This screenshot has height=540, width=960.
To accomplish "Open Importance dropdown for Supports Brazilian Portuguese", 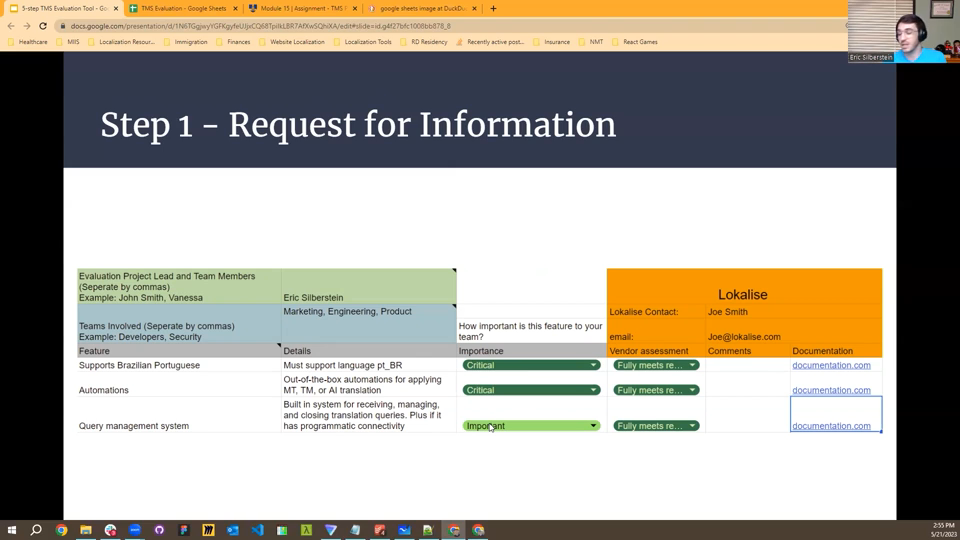I will (531, 365).
